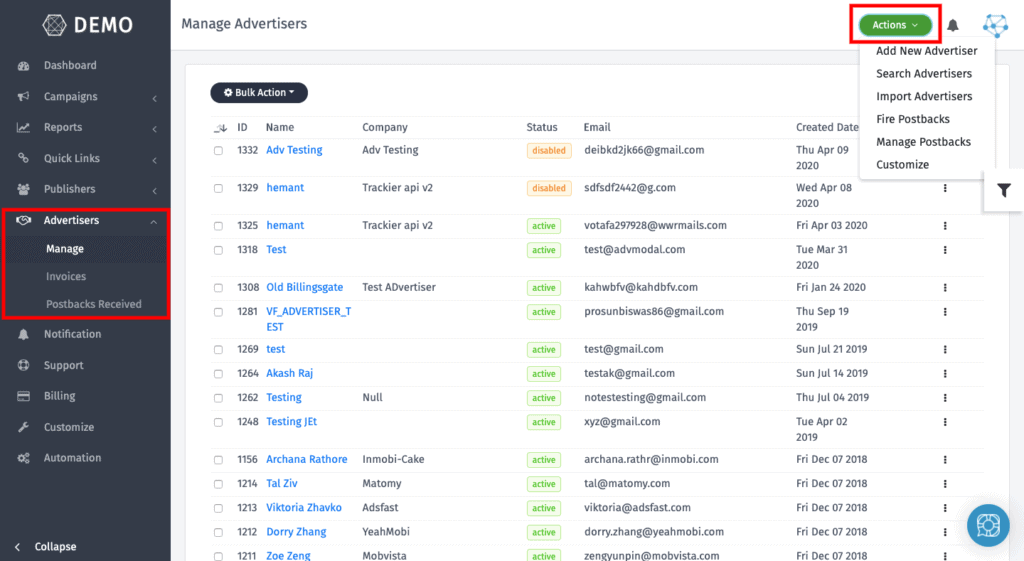Click the Publishers people icon
Viewport: 1024px width, 561px height.
pos(24,189)
